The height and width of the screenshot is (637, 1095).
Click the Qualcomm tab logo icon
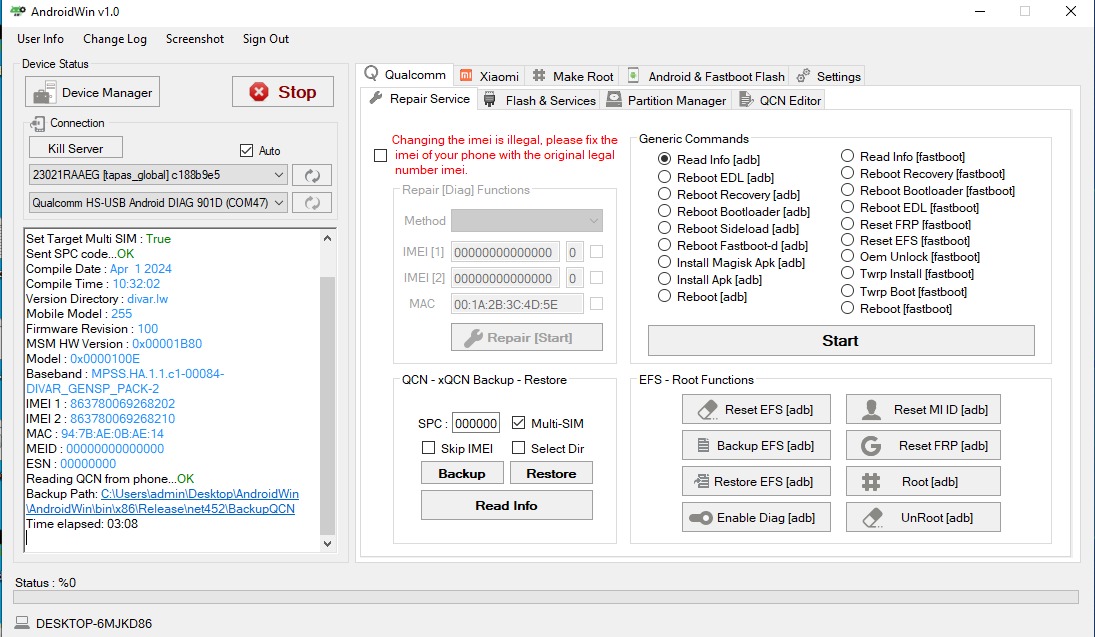(372, 73)
